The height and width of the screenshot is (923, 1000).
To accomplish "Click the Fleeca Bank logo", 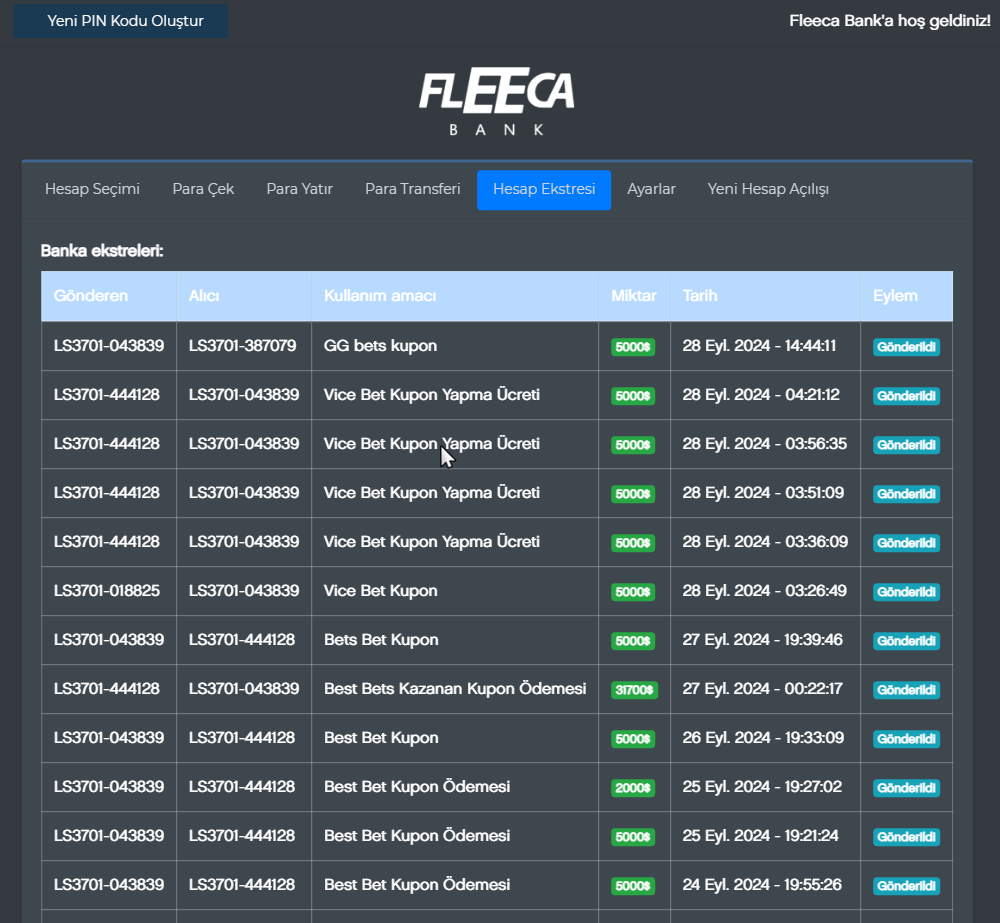I will 497,102.
